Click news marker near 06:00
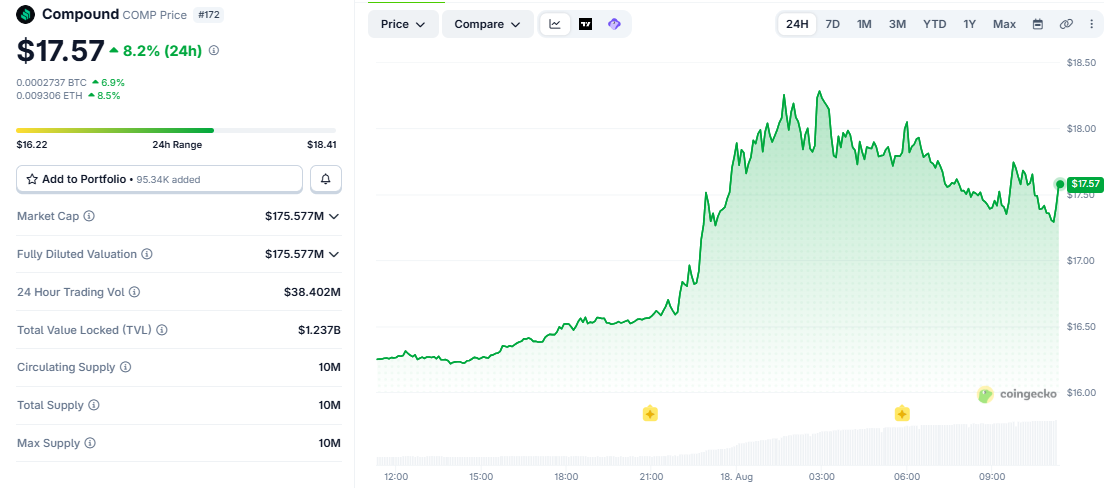This screenshot has width=1113, height=488. click(902, 413)
